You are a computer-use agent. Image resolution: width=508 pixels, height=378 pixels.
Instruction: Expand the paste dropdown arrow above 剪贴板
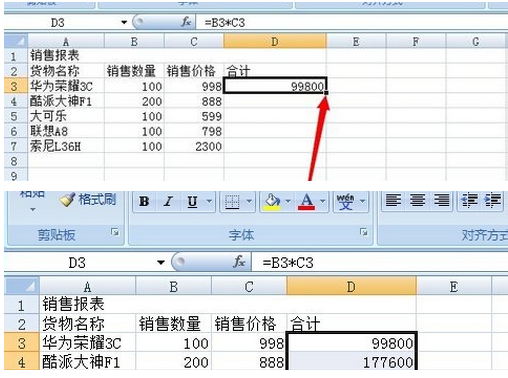[x=33, y=209]
